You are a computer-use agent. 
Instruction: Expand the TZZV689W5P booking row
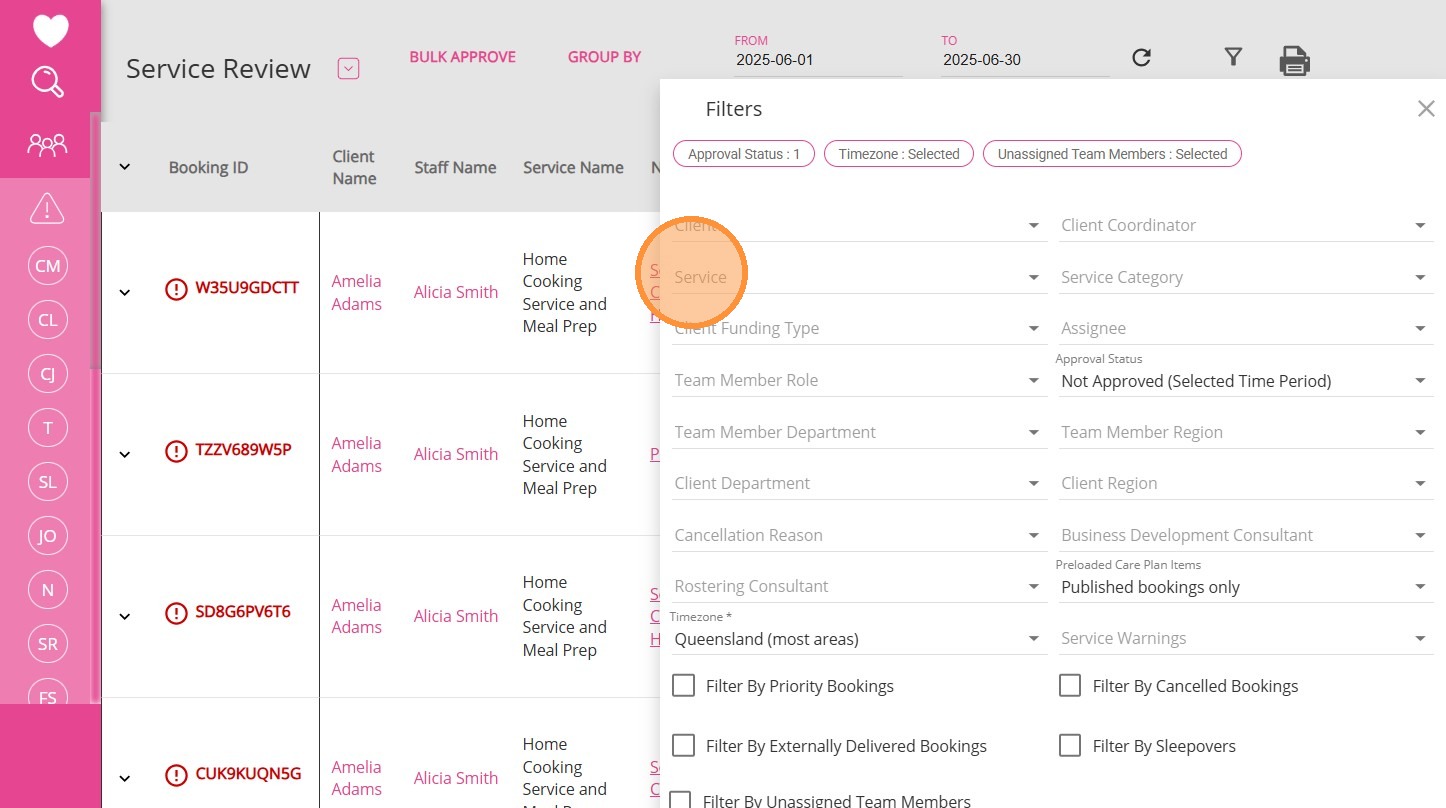tap(125, 454)
